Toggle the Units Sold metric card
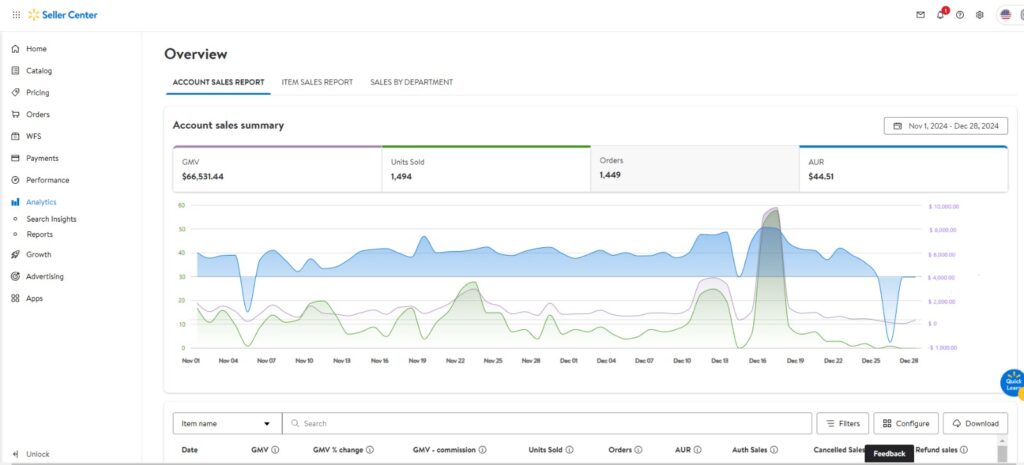Screen dimensions: 1024x465 485,169
